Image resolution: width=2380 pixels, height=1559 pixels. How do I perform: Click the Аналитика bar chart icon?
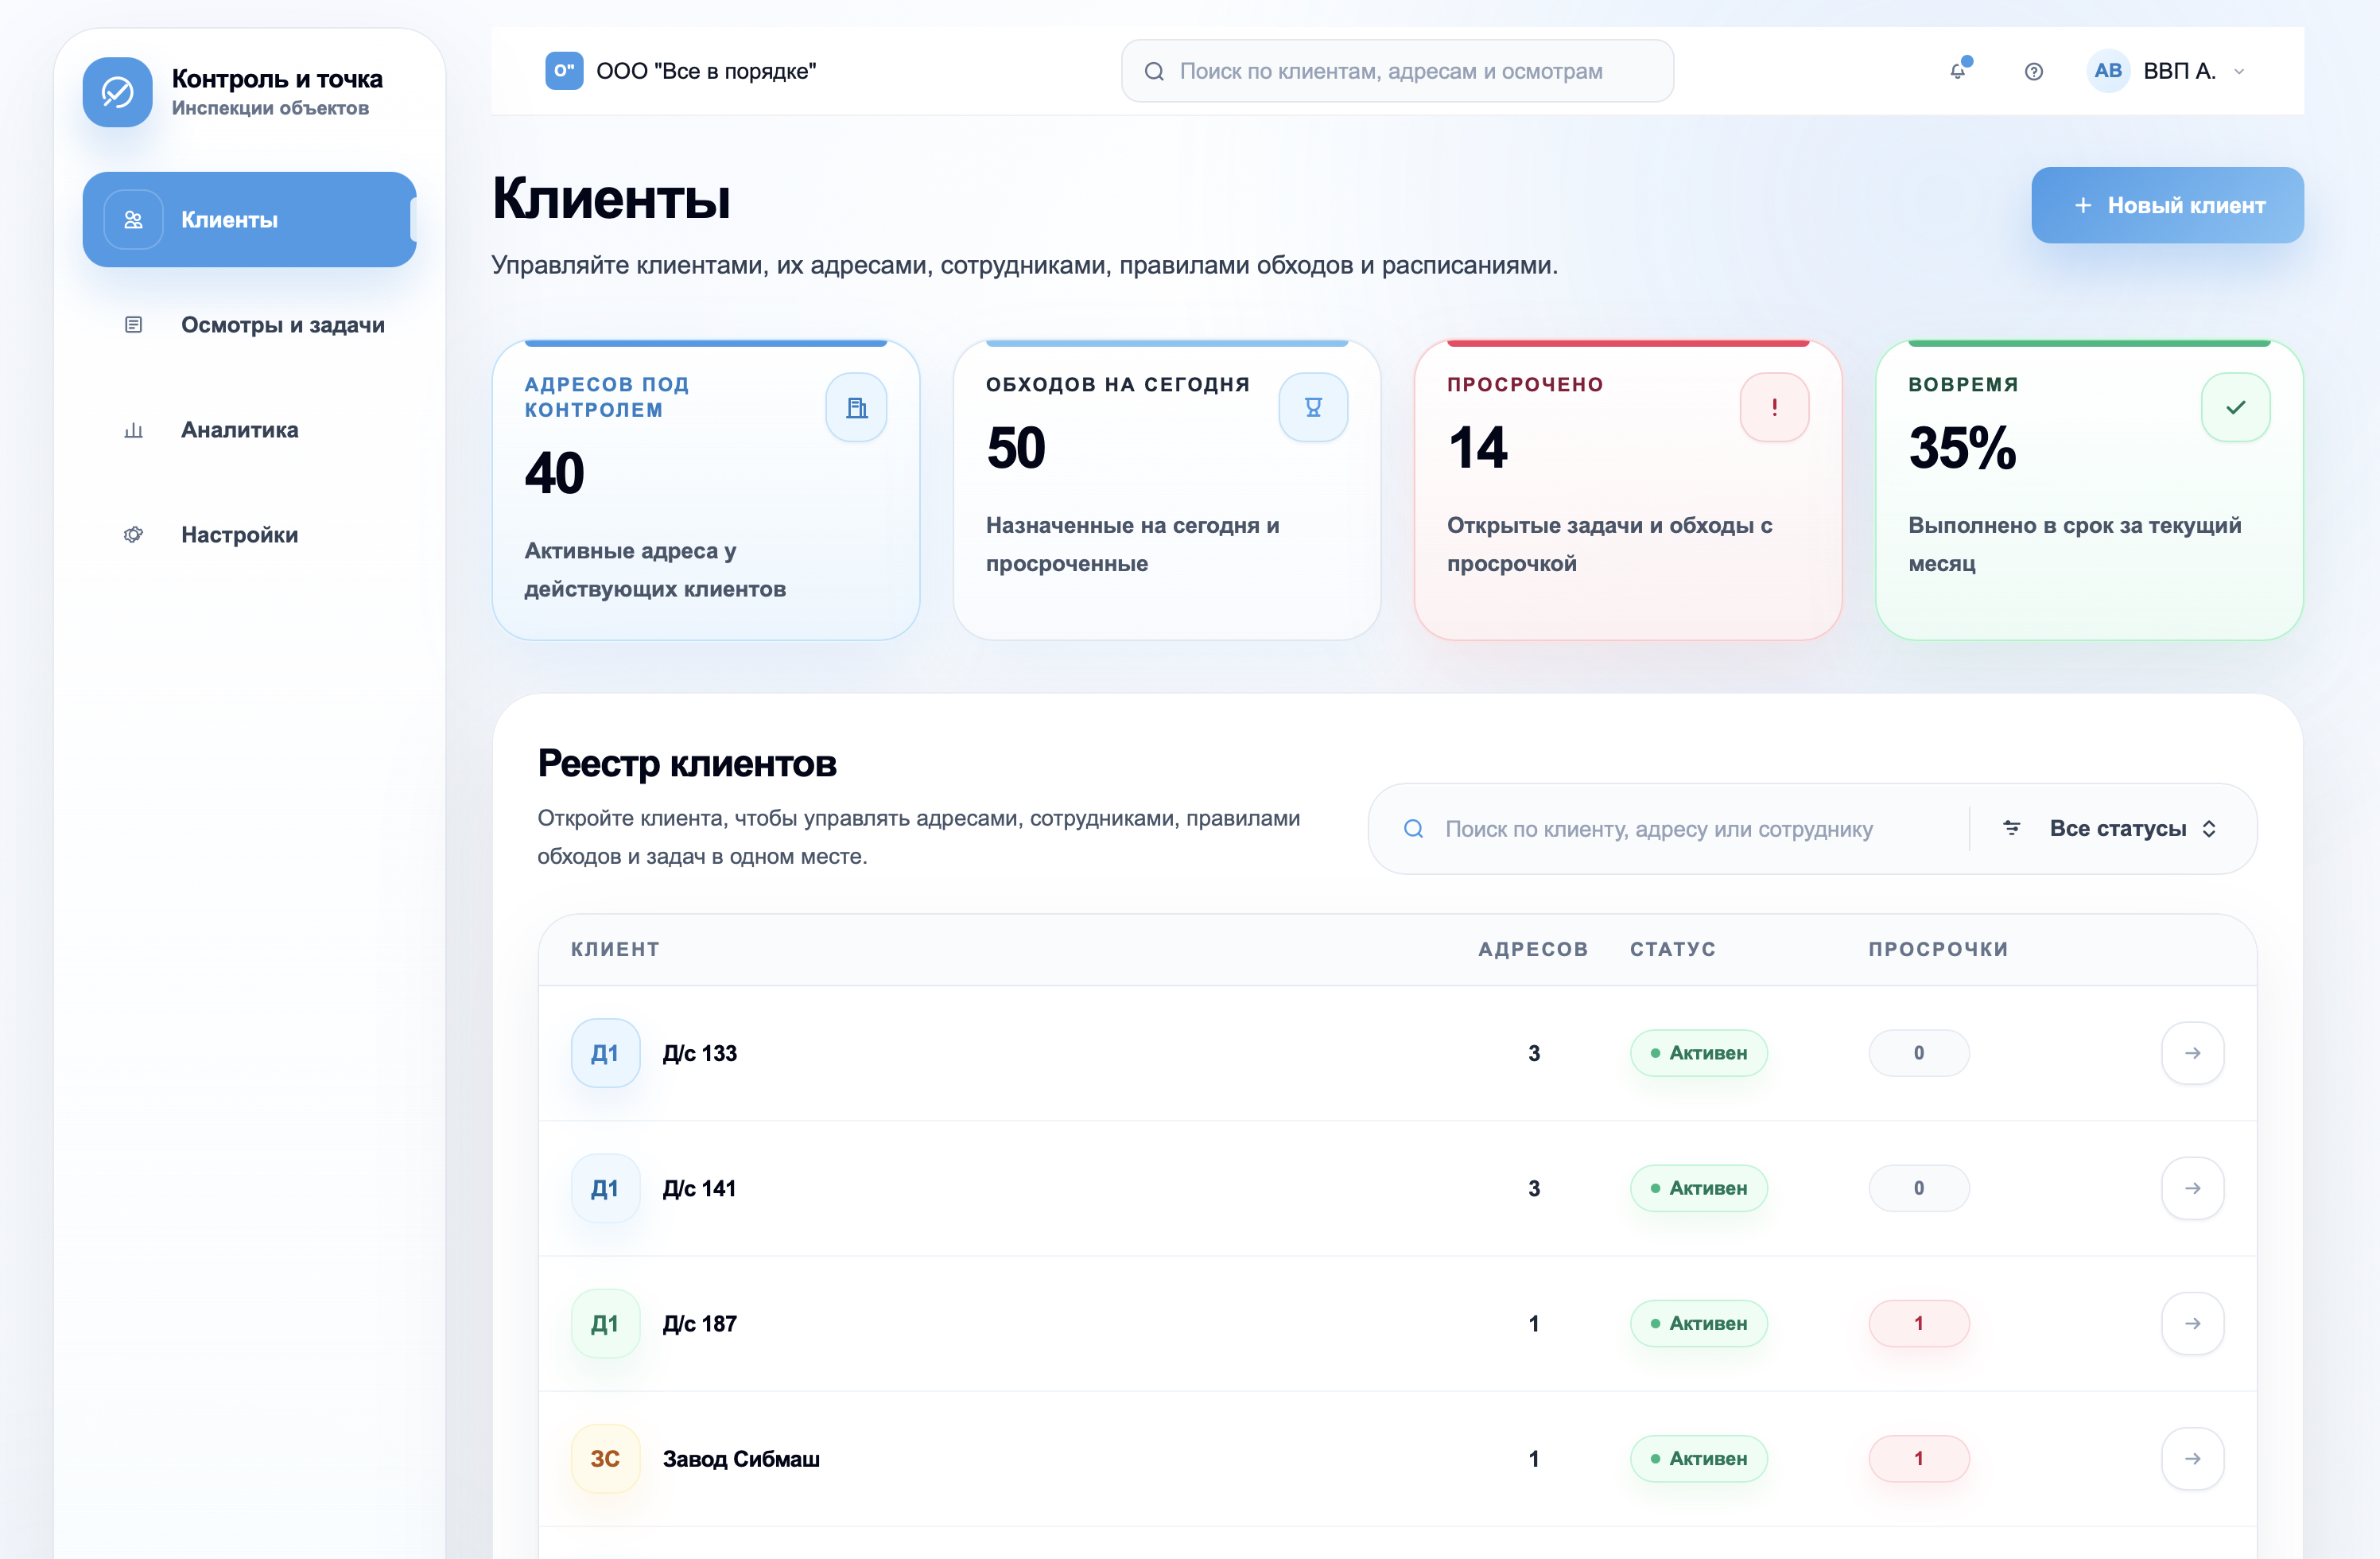[133, 430]
